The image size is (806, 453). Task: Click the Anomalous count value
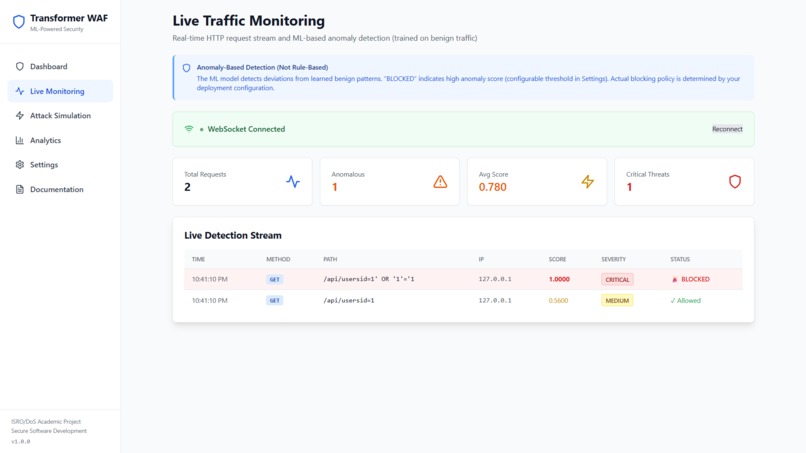point(335,187)
